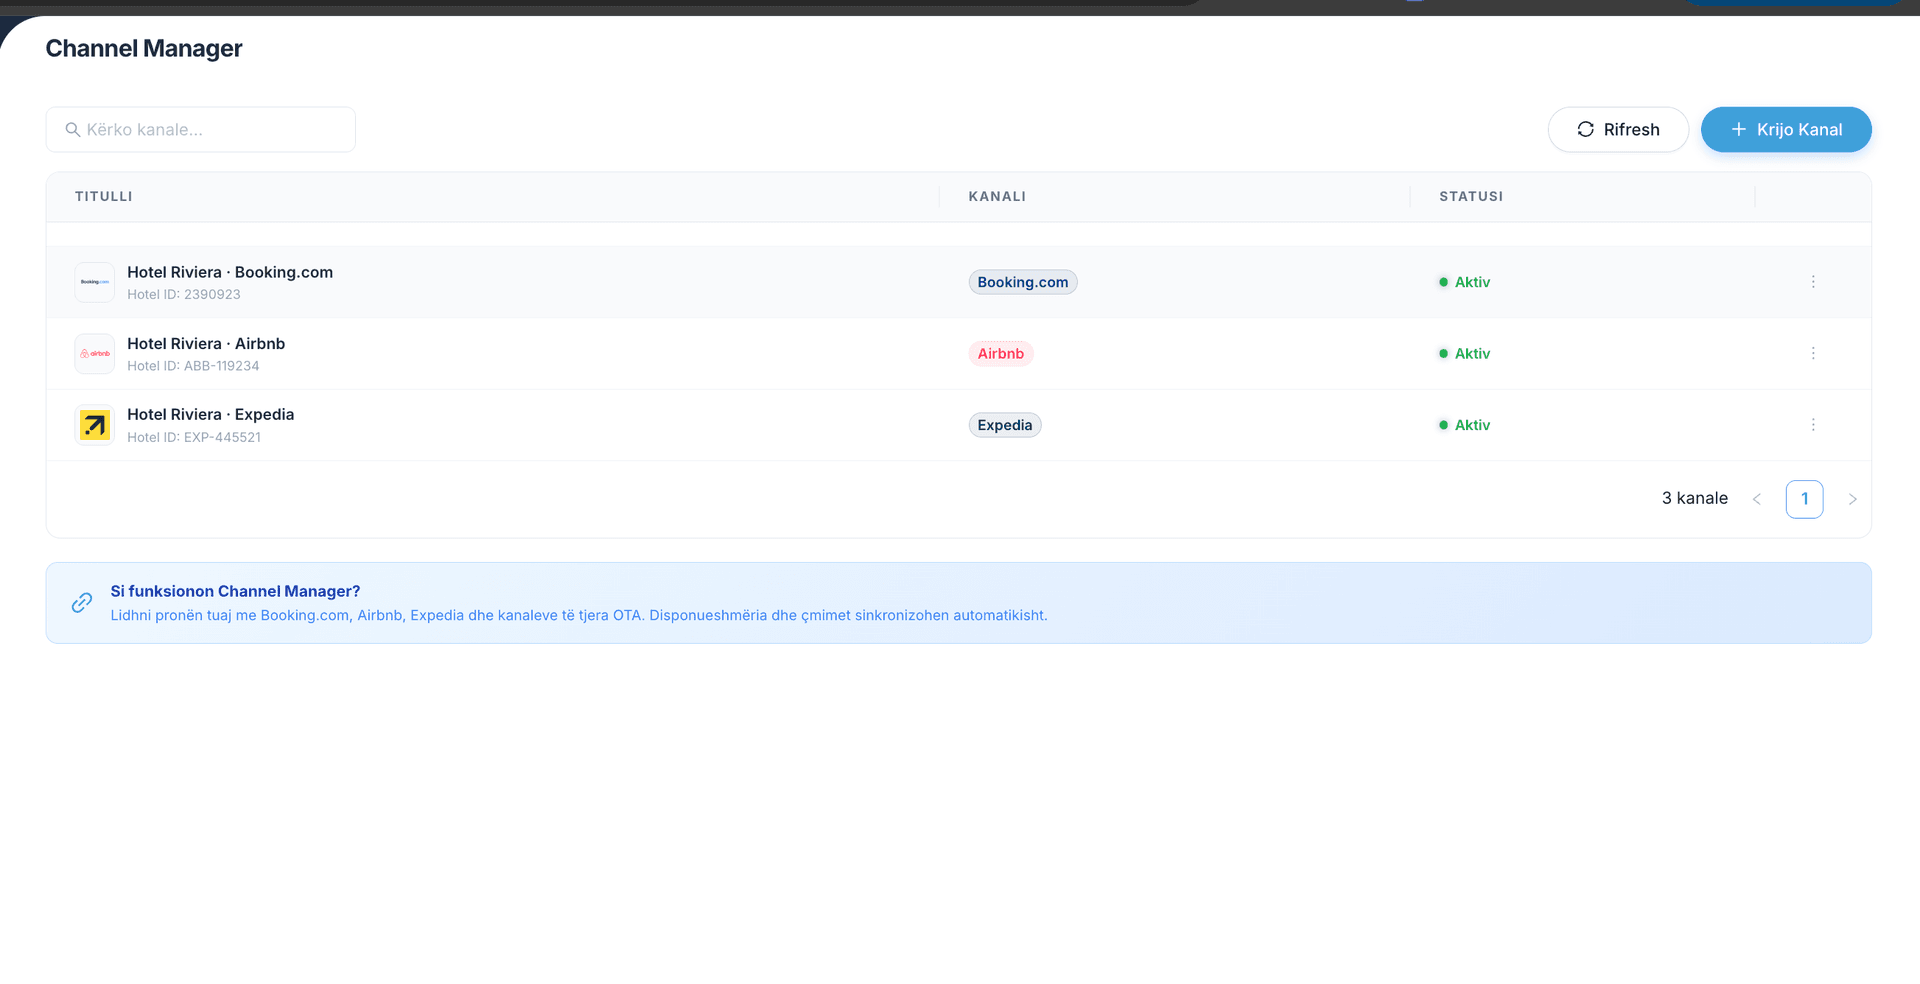Focus the Kërko kanale search field
The image size is (1920, 984).
coord(201,130)
